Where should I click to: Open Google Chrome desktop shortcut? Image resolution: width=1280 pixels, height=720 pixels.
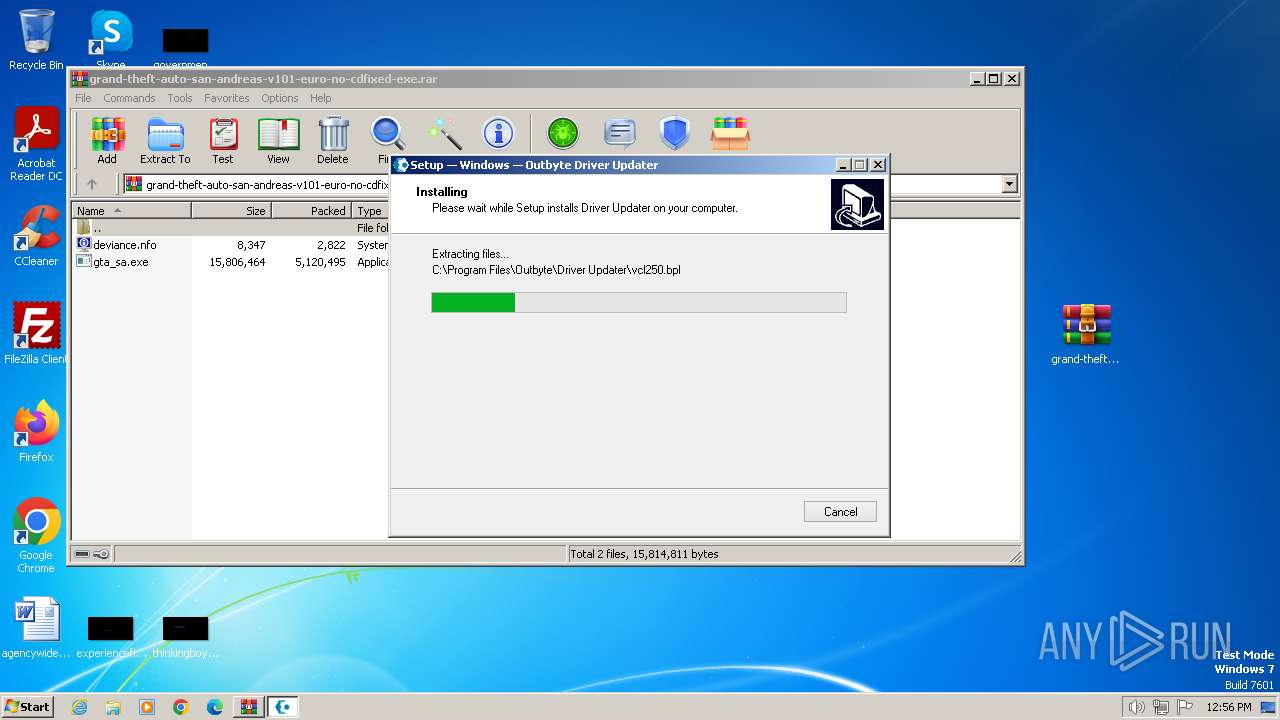pyautogui.click(x=36, y=536)
